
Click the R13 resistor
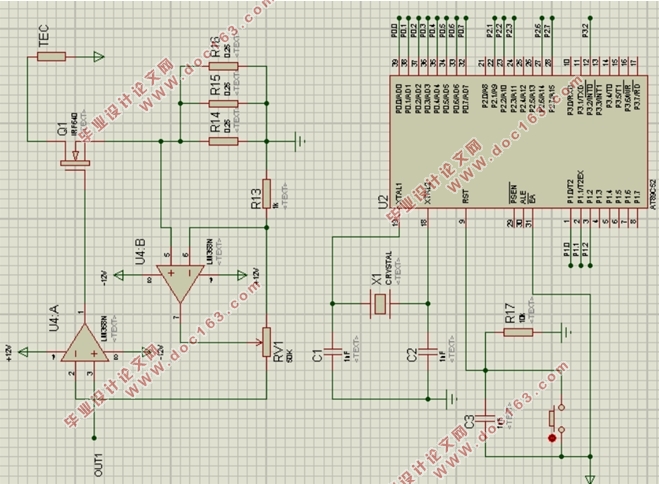pos(266,192)
